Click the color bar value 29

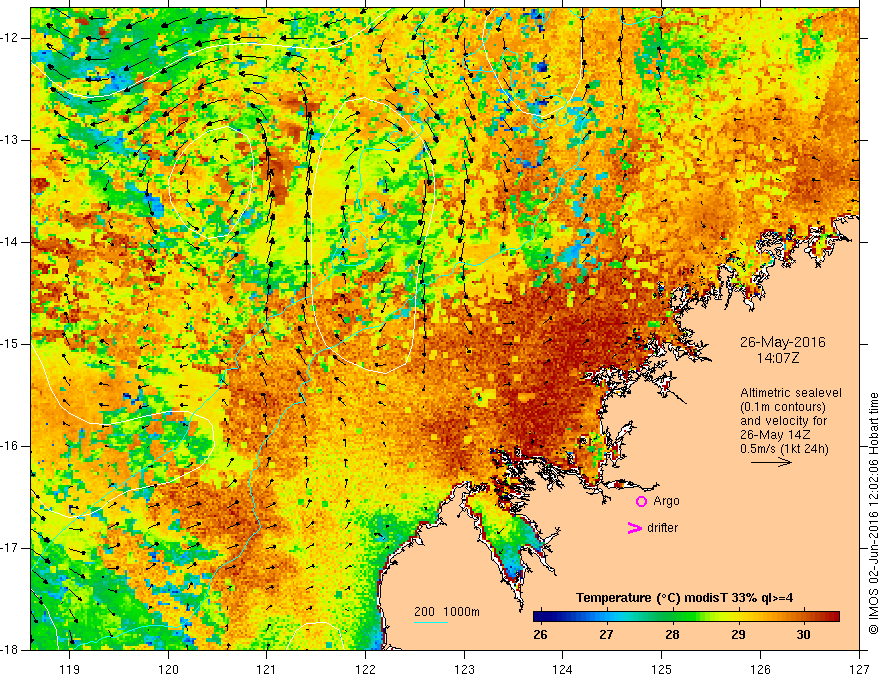[x=739, y=635]
